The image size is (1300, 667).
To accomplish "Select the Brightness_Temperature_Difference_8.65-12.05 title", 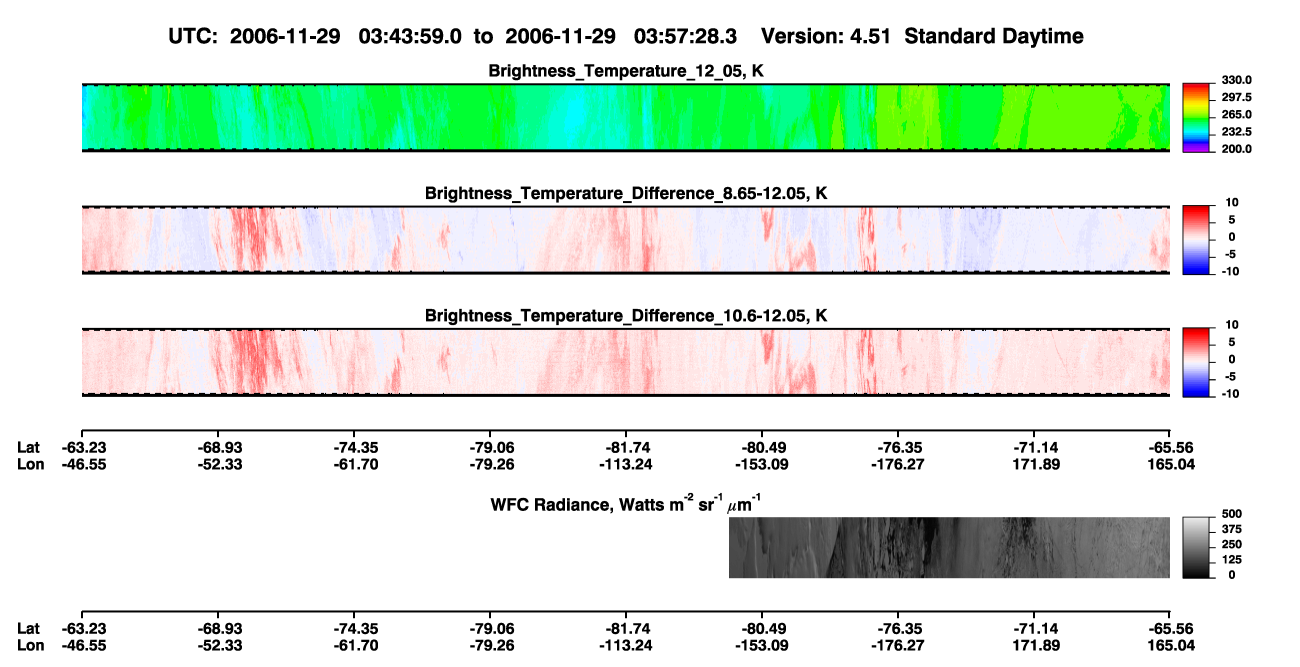I will (x=626, y=193).
